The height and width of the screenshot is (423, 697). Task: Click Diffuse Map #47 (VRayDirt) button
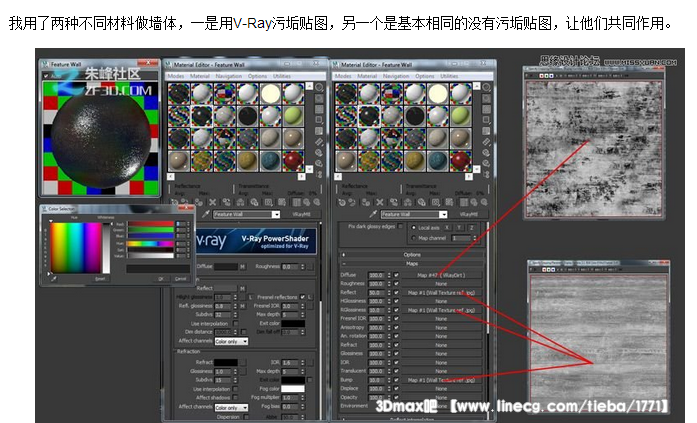point(441,275)
